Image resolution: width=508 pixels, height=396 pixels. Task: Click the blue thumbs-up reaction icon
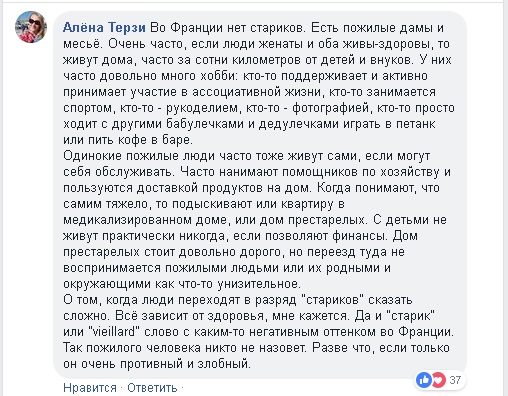click(424, 380)
